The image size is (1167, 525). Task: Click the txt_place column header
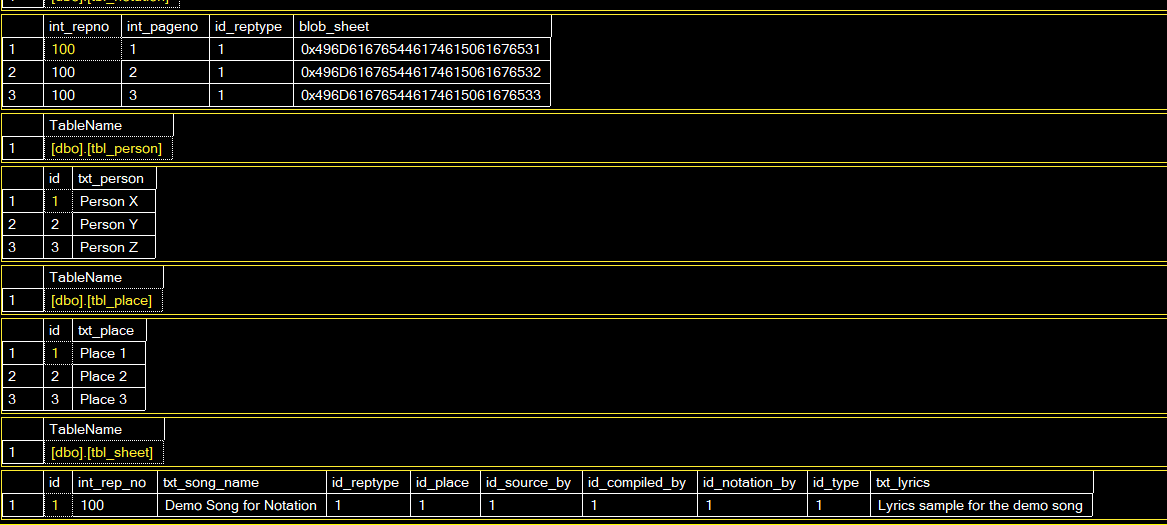coord(106,330)
